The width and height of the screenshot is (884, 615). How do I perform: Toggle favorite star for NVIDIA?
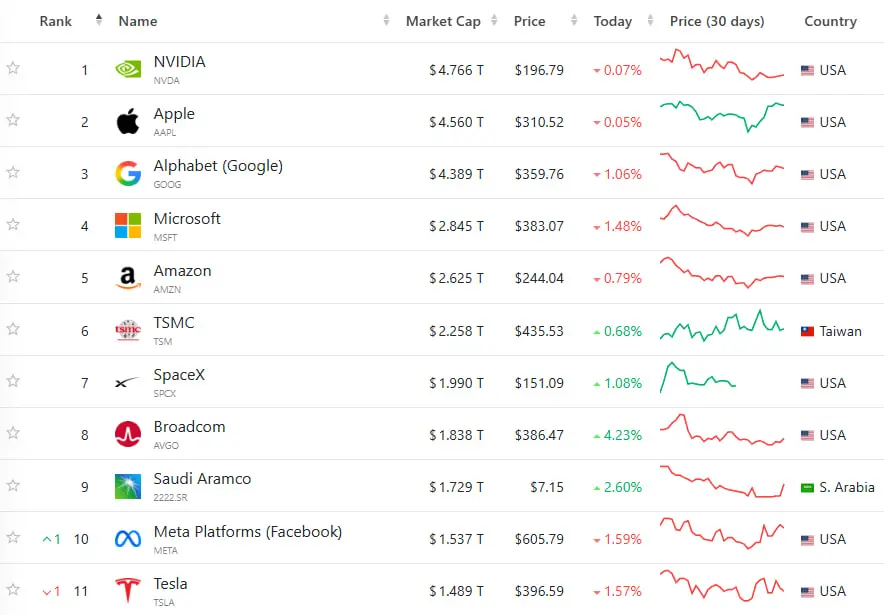click(13, 68)
